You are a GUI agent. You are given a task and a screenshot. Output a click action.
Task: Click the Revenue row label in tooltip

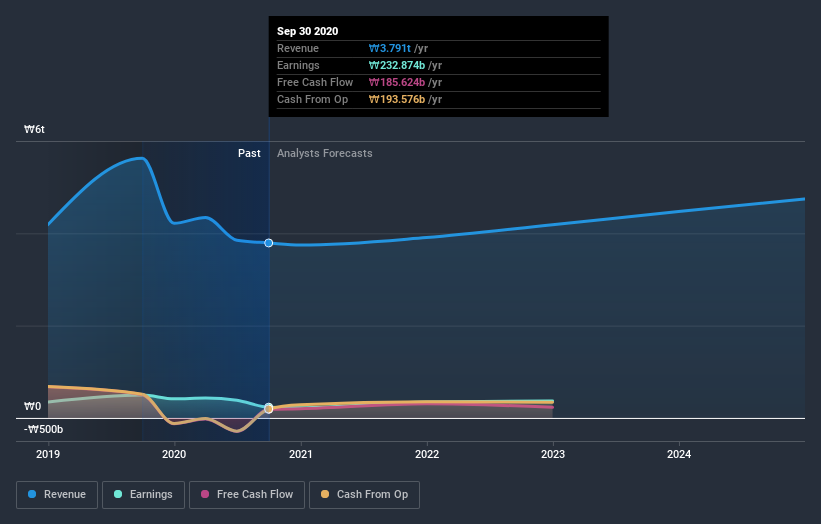click(x=298, y=48)
